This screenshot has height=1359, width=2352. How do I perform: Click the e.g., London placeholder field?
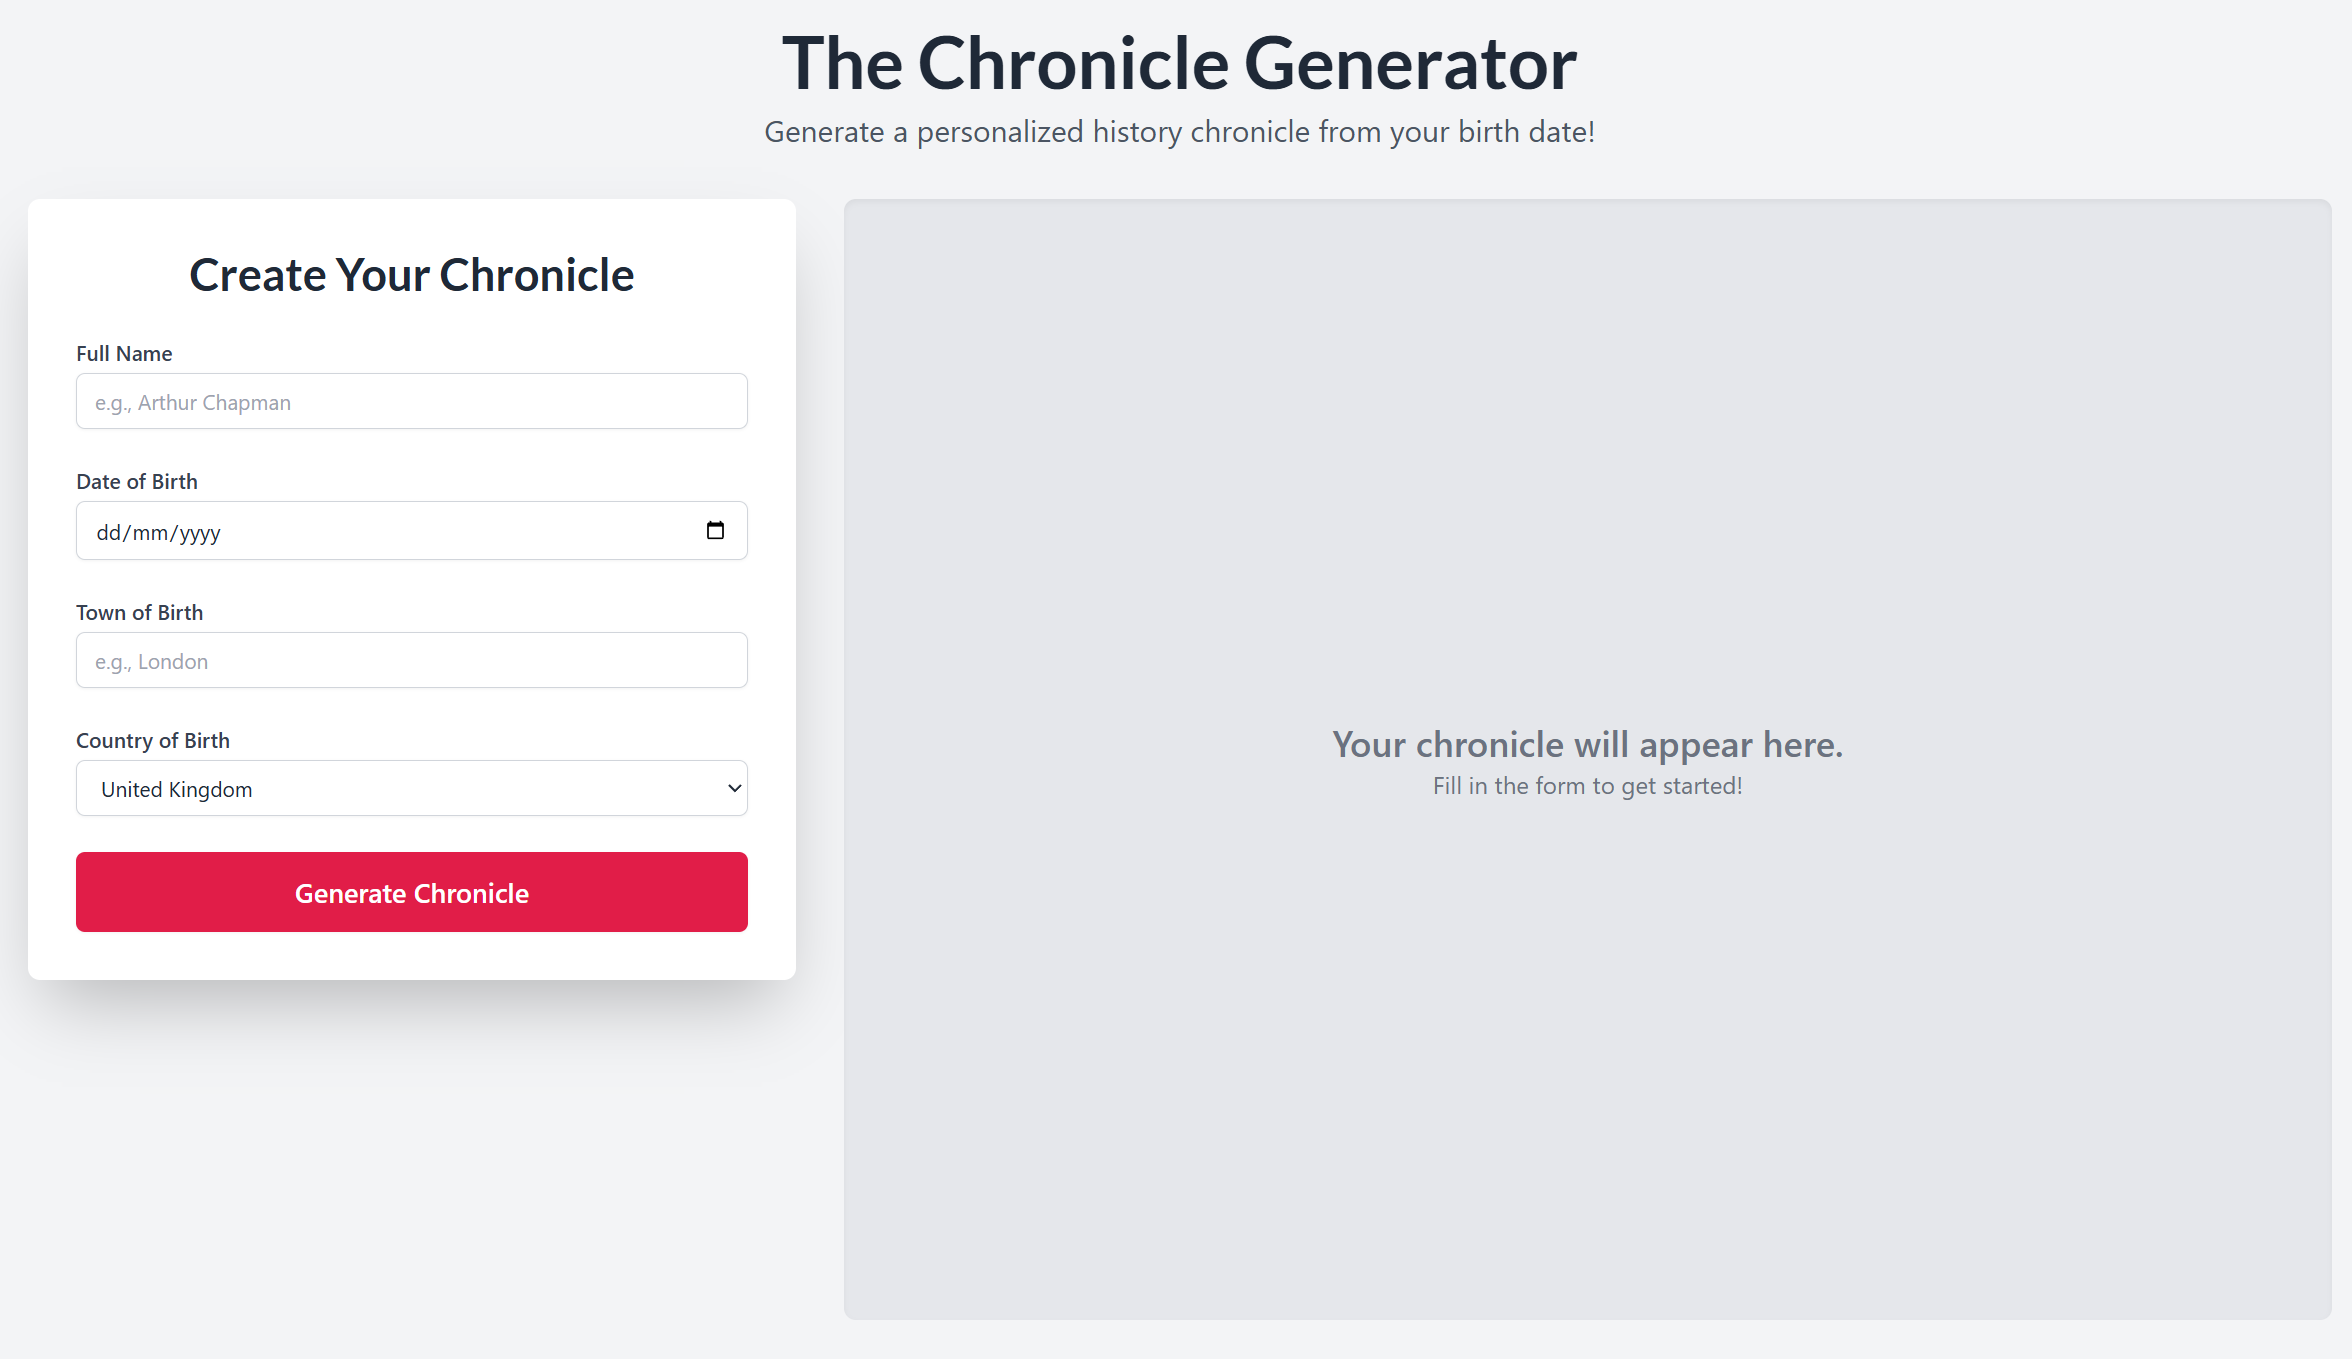(150, 660)
